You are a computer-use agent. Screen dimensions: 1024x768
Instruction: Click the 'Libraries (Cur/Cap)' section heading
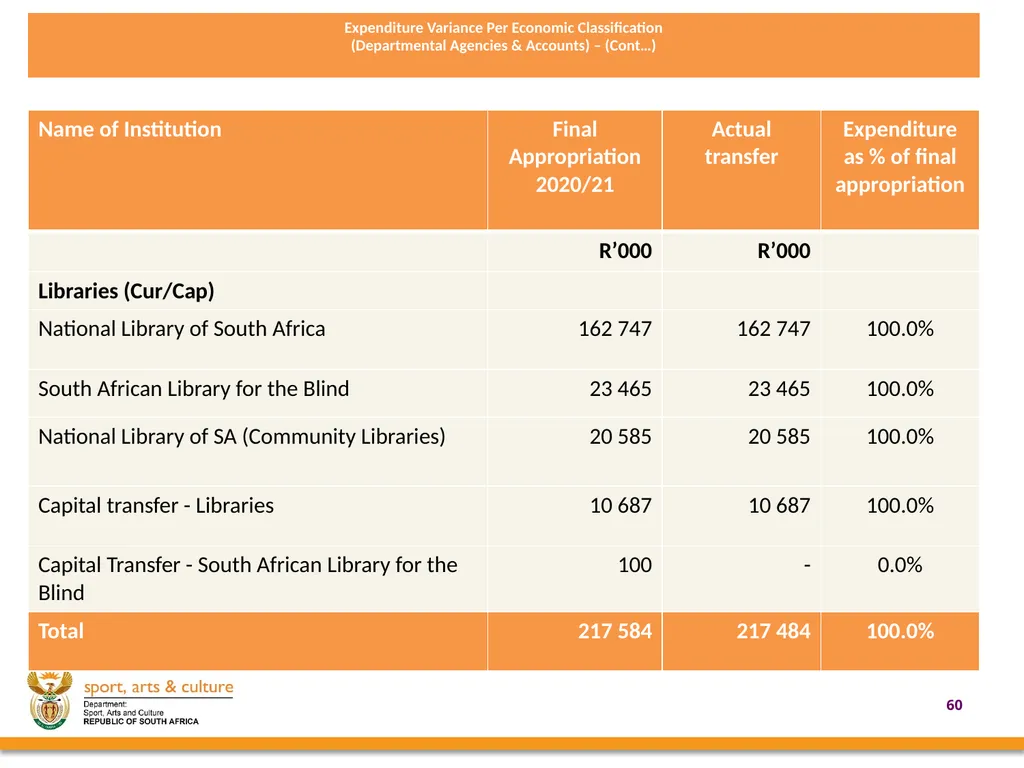pyautogui.click(x=126, y=291)
